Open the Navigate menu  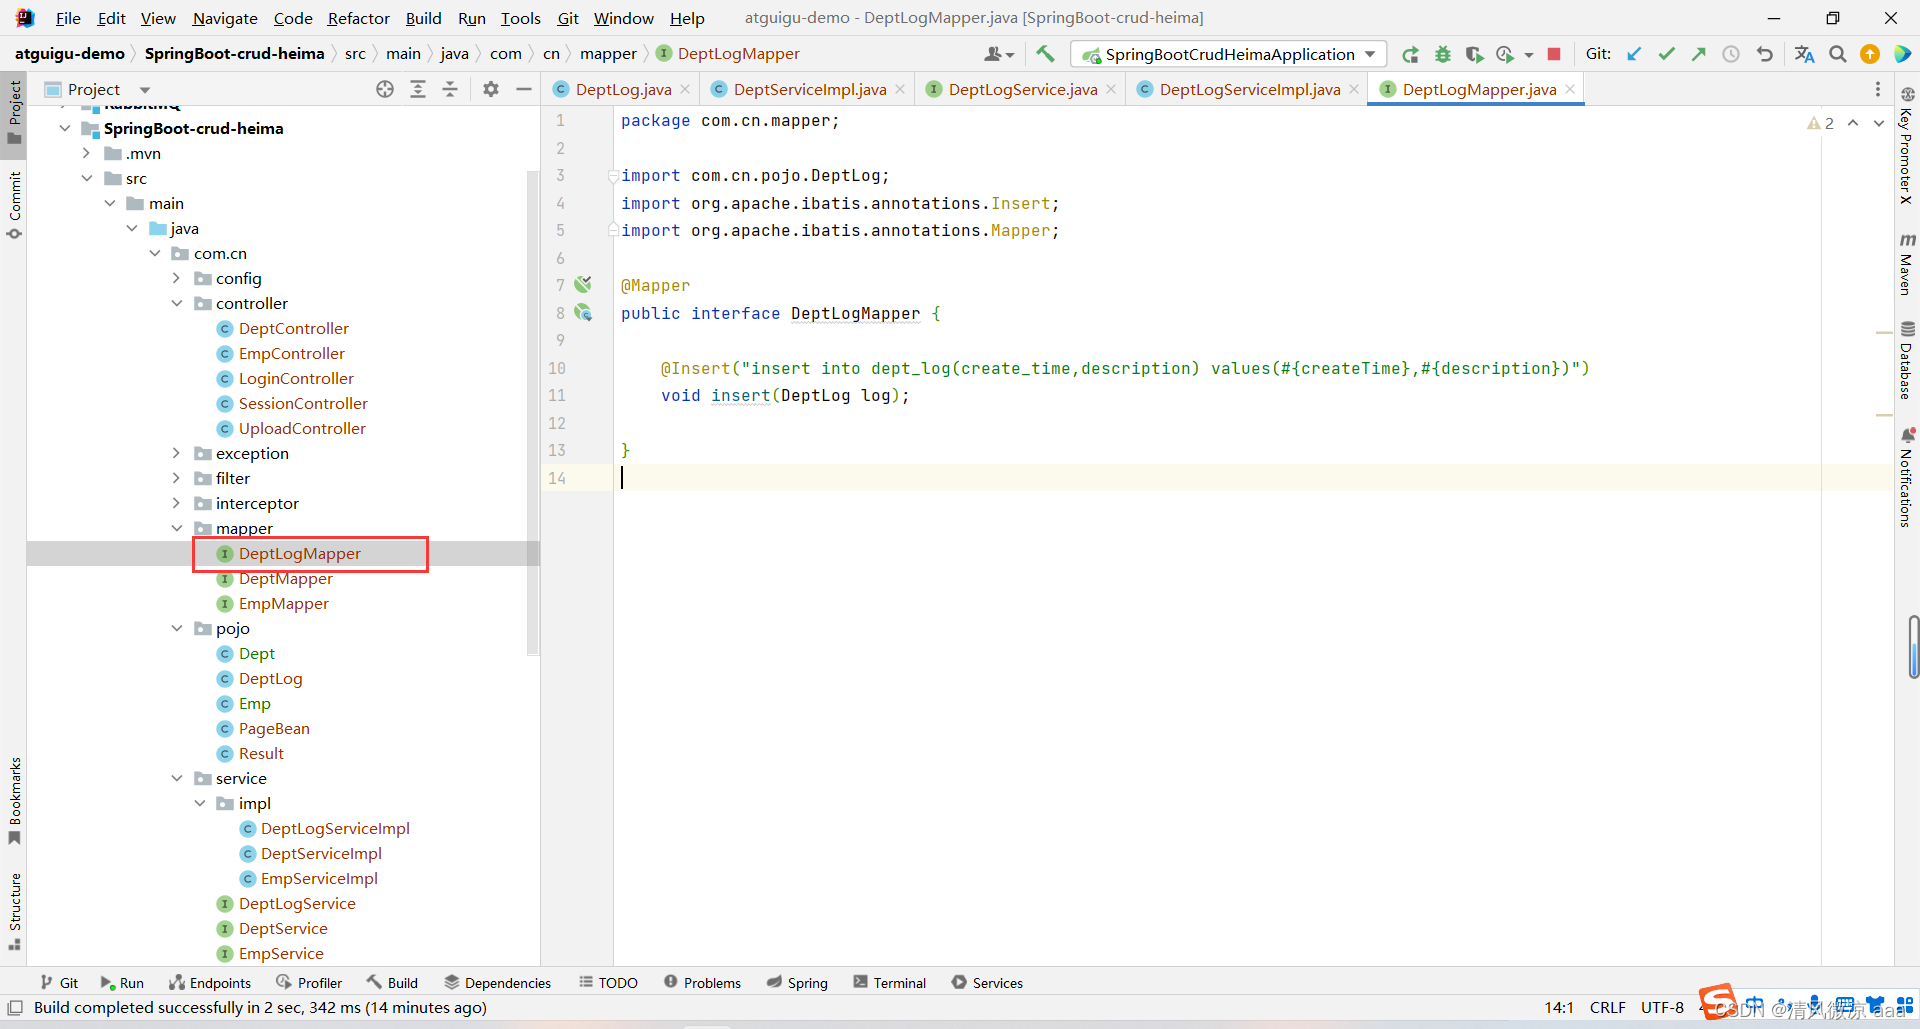click(x=225, y=18)
